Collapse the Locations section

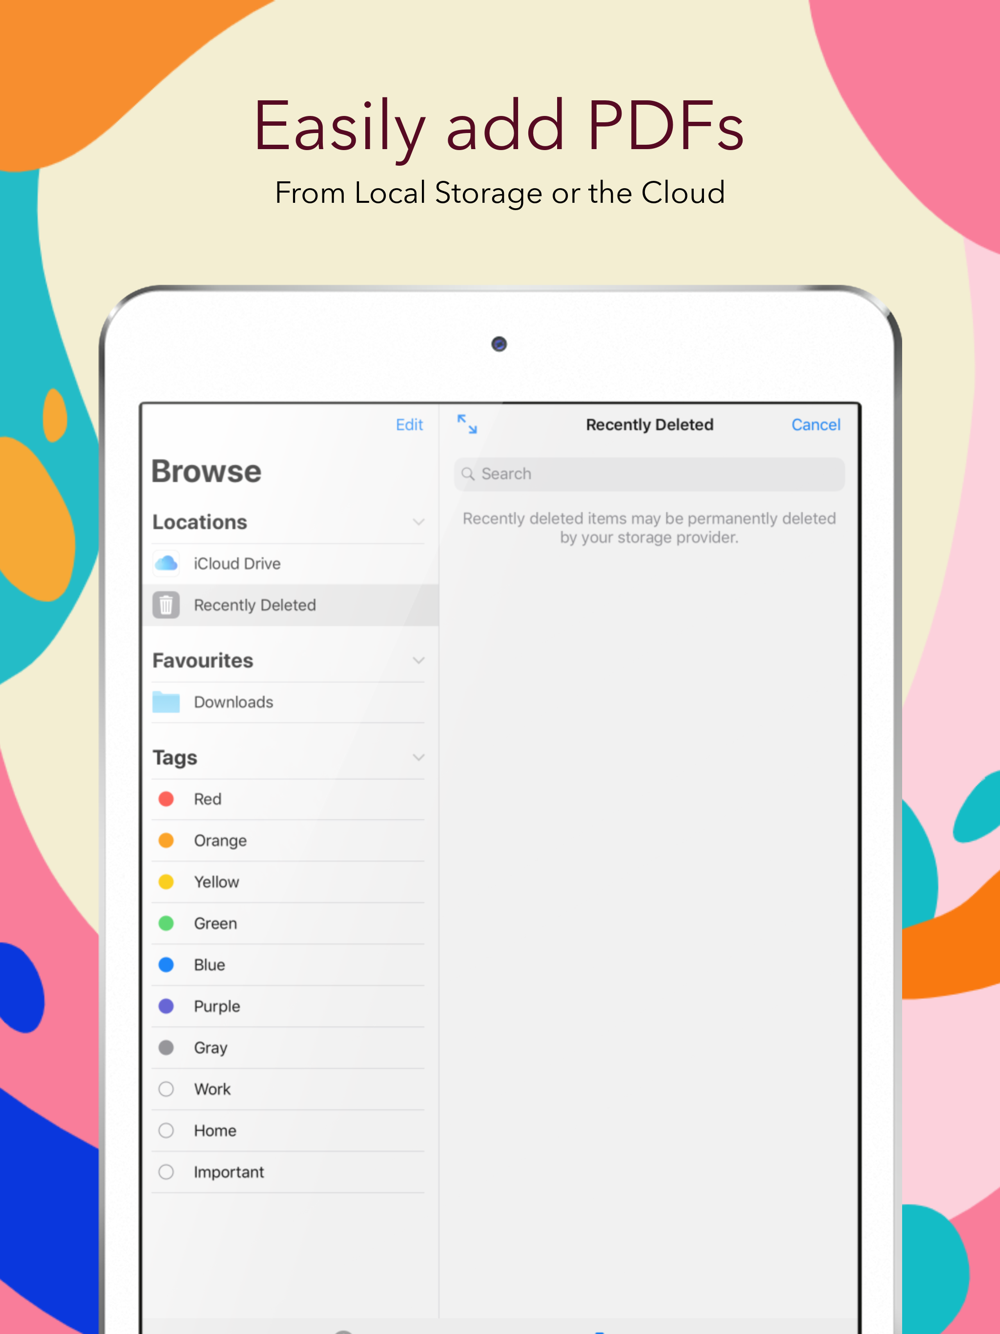[419, 522]
